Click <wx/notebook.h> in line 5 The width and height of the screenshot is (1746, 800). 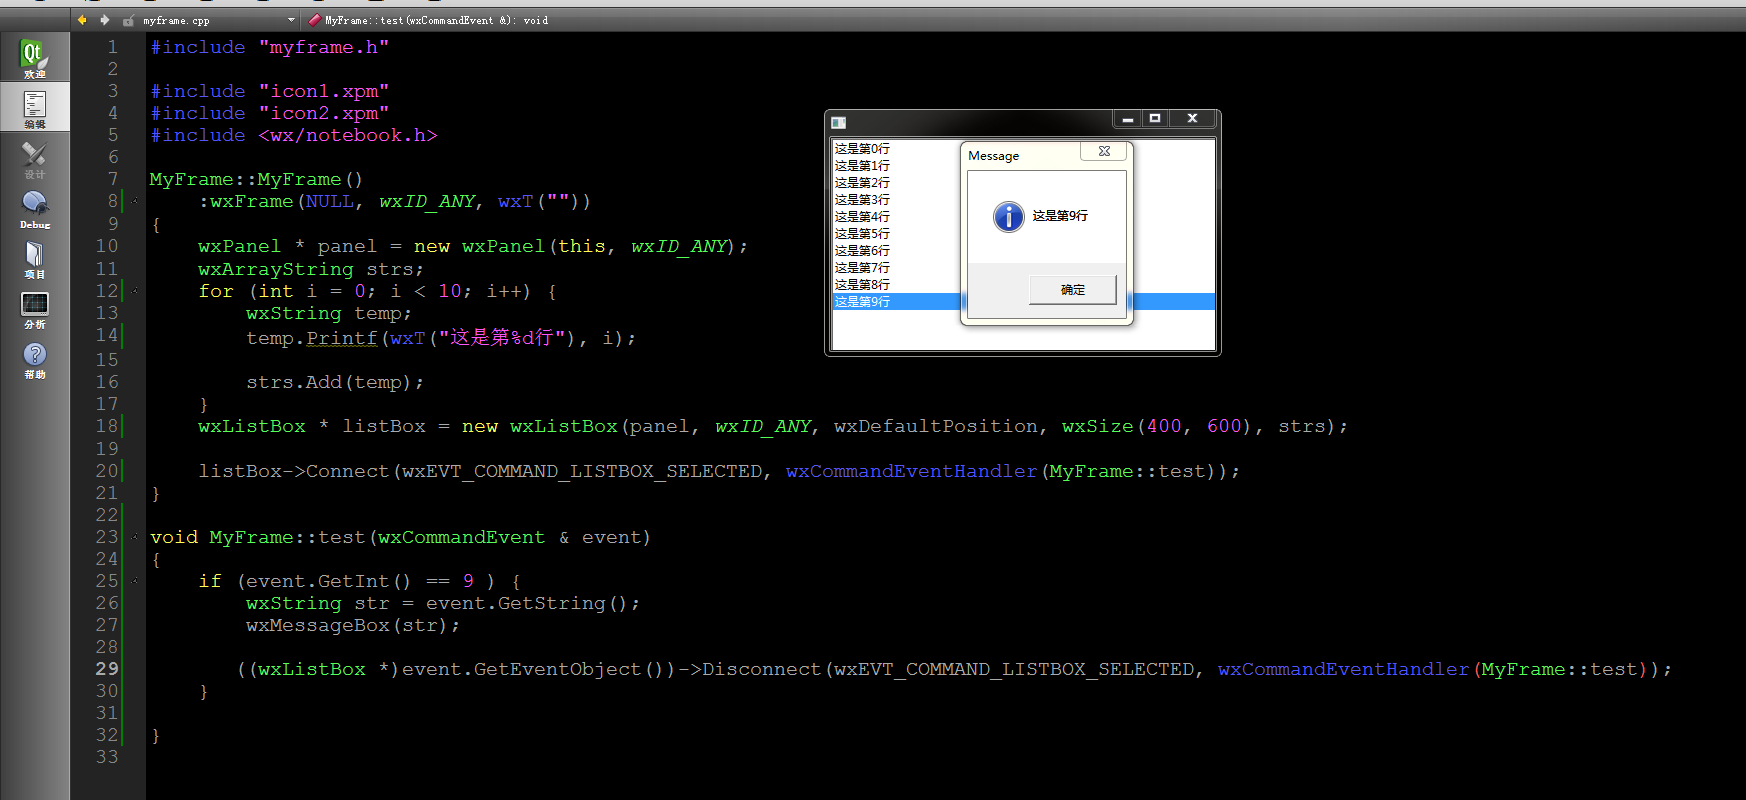coord(348,135)
